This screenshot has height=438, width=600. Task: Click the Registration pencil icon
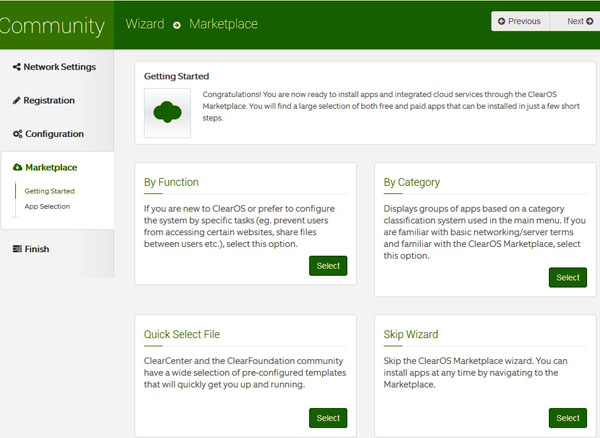pyautogui.click(x=16, y=101)
